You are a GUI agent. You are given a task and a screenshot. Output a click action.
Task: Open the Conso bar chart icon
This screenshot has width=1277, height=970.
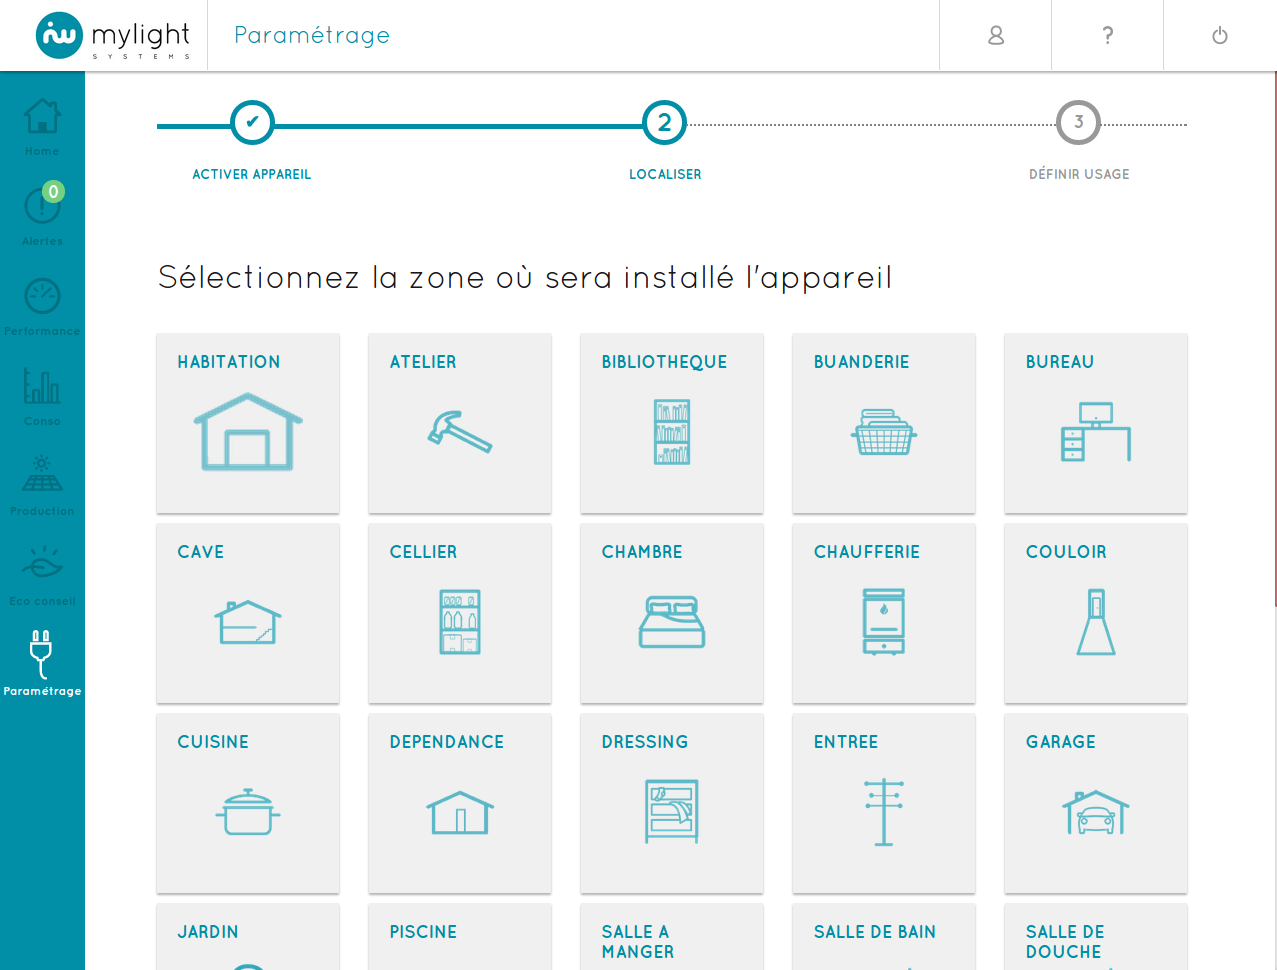point(42,386)
